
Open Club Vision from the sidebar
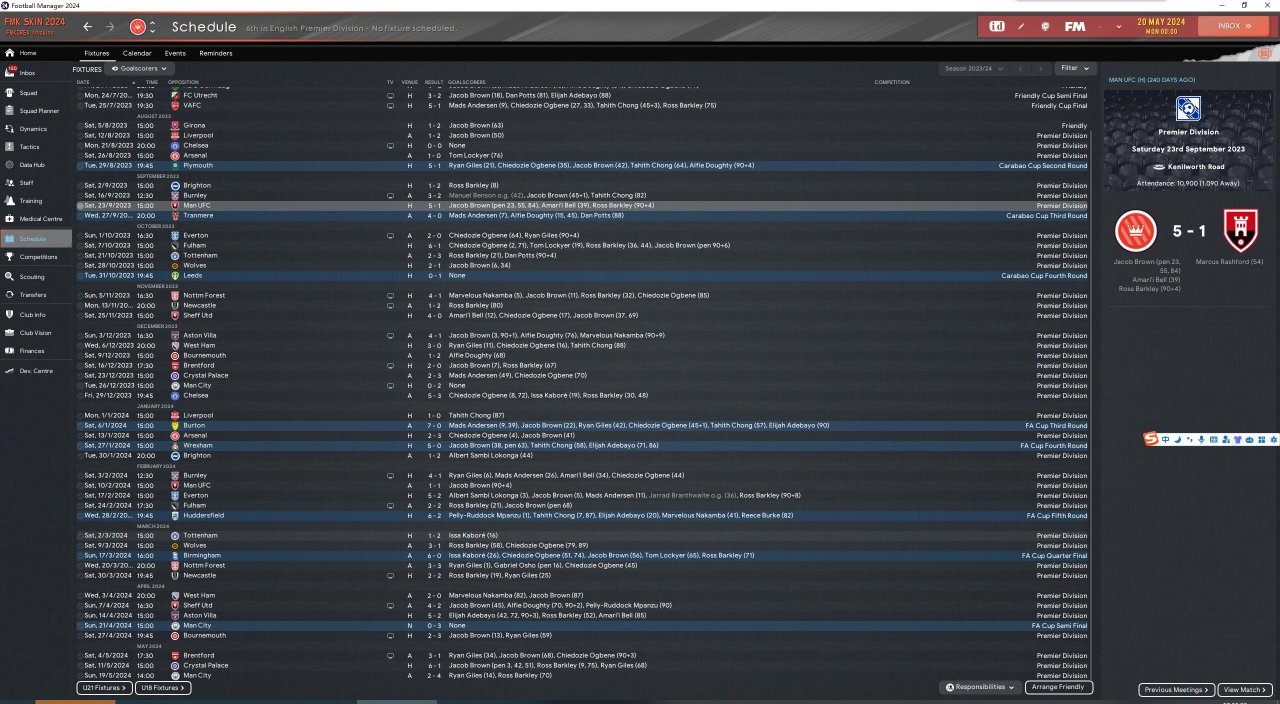[36, 333]
